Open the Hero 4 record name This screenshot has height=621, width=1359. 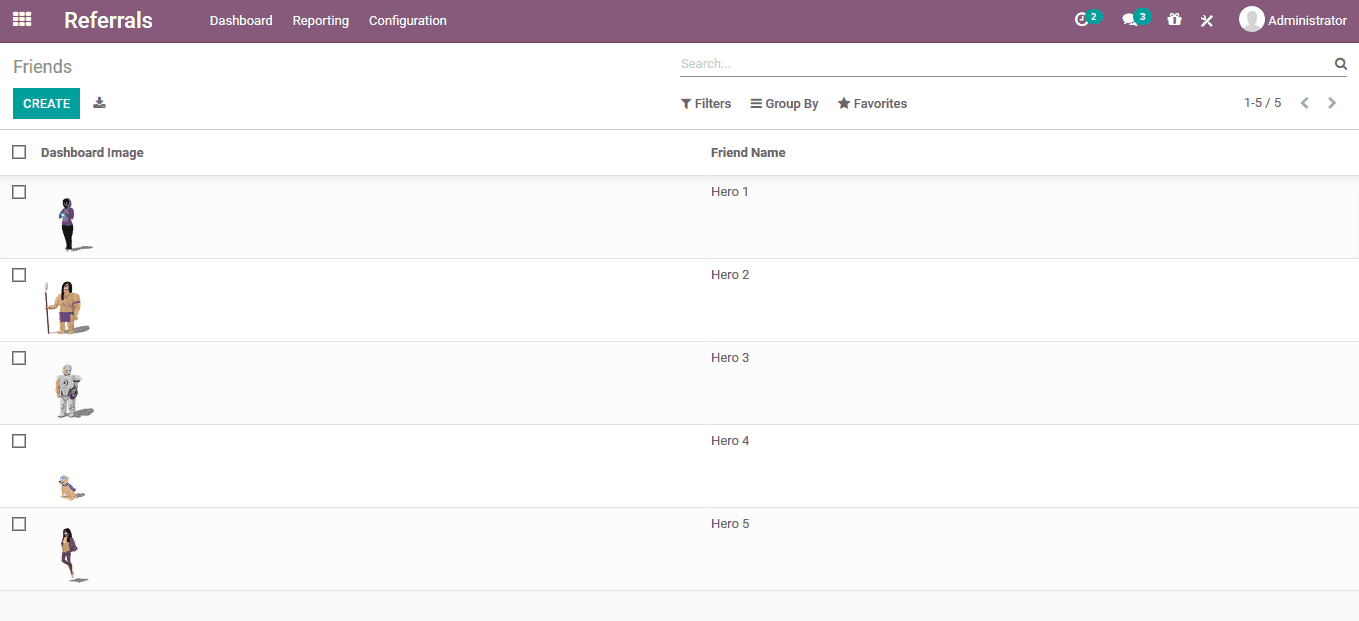[730, 441]
